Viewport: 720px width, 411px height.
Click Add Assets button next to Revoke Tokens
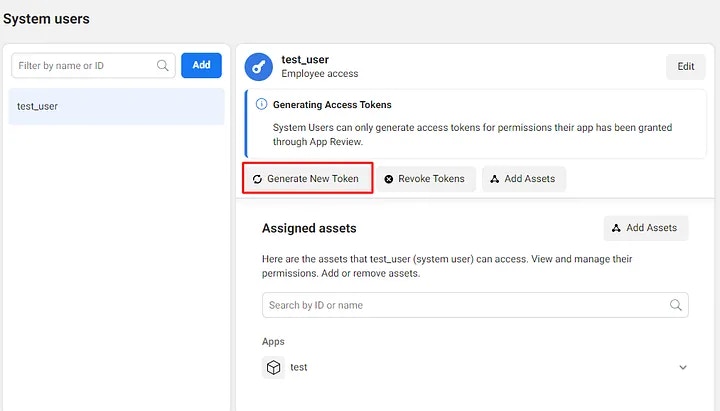[524, 179]
